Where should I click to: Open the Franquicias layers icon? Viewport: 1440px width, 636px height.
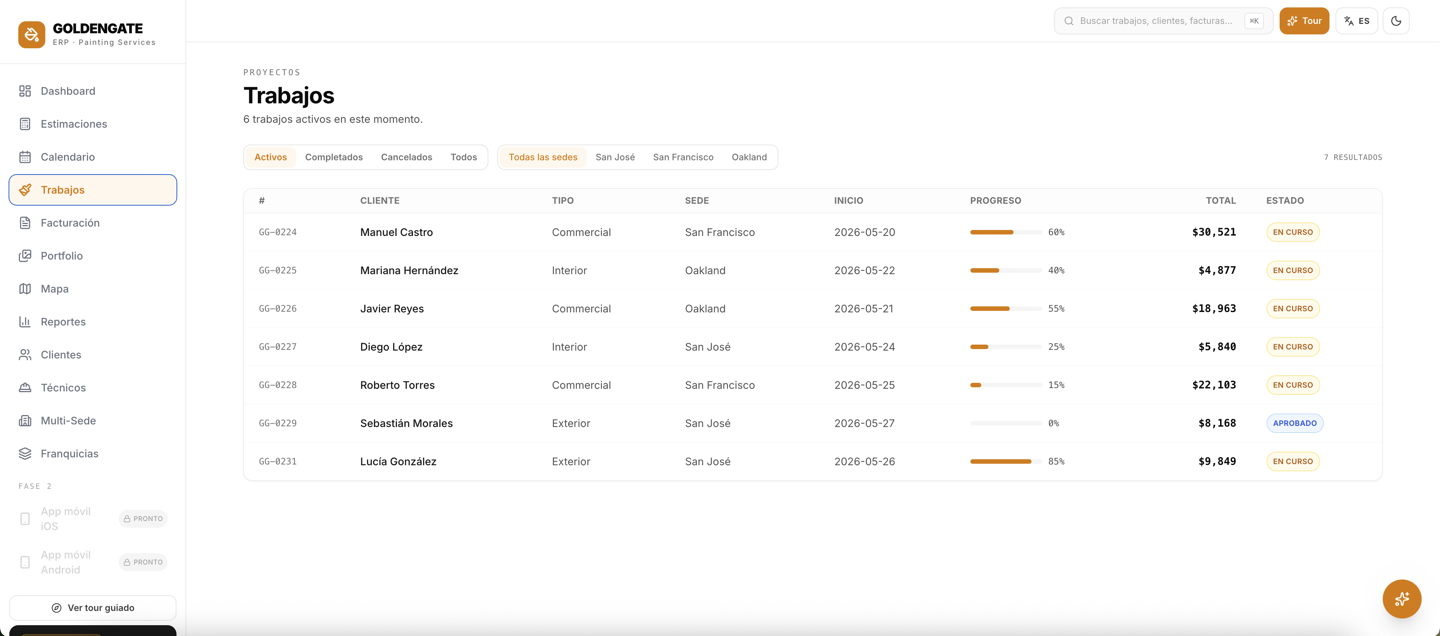pyautogui.click(x=25, y=454)
